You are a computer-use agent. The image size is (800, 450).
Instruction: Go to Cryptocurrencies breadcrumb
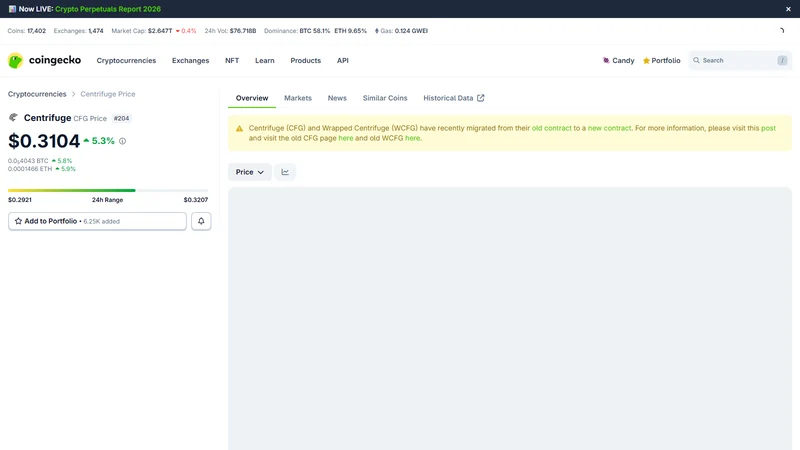tap(37, 94)
